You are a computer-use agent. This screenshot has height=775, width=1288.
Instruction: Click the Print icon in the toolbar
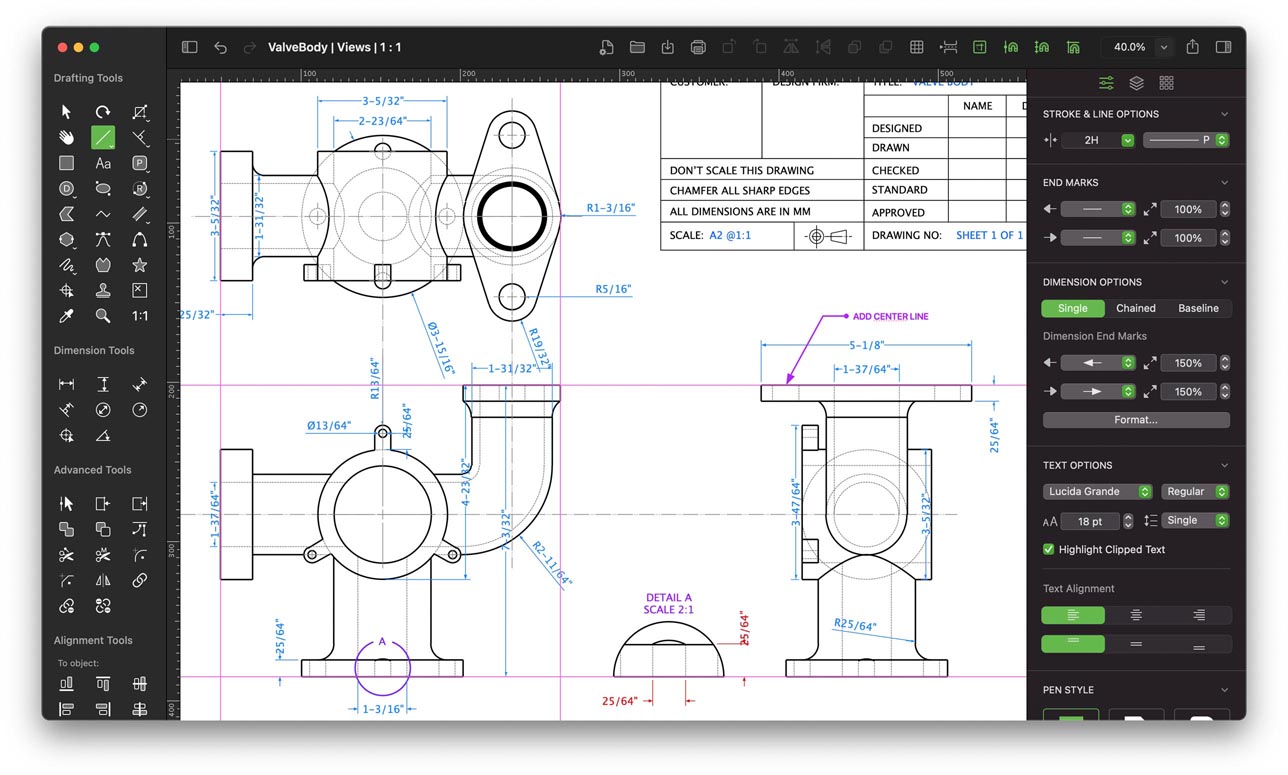[697, 47]
